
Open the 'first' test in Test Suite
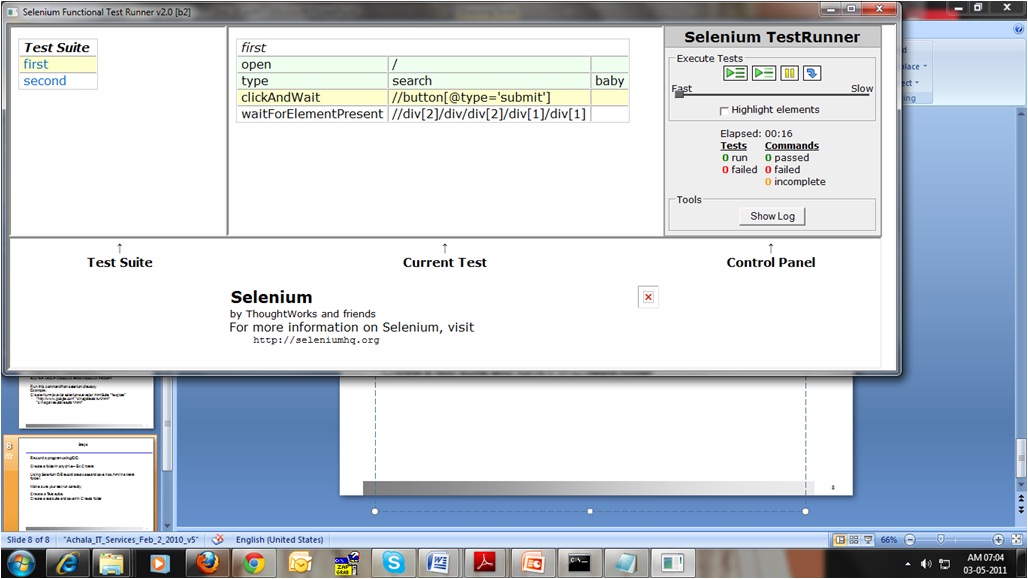pyautogui.click(x=35, y=64)
